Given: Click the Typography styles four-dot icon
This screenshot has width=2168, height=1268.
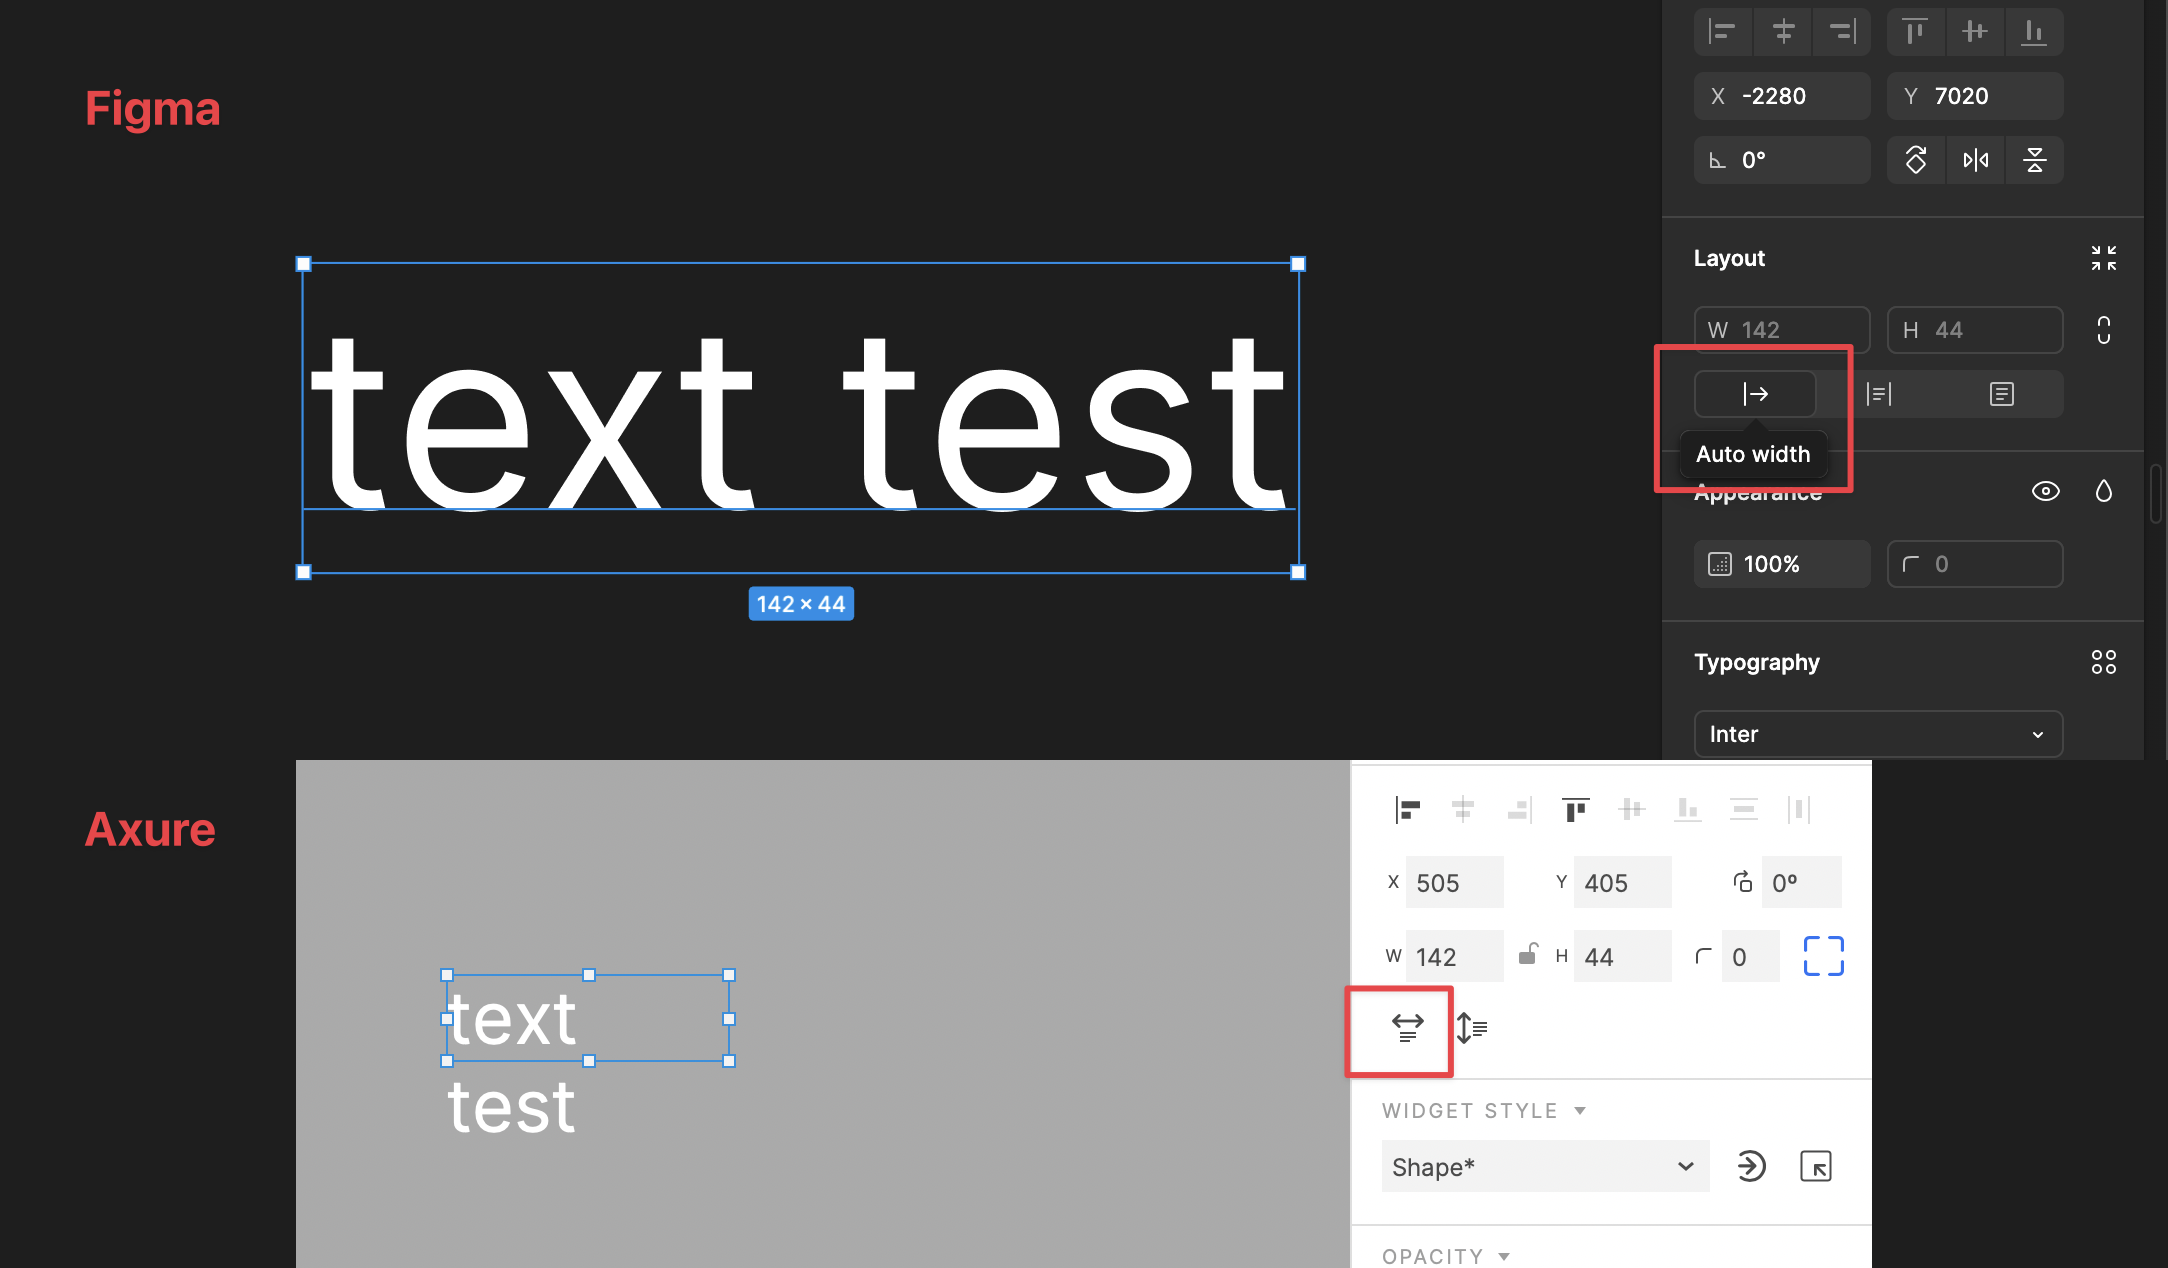Looking at the screenshot, I should tap(2103, 662).
